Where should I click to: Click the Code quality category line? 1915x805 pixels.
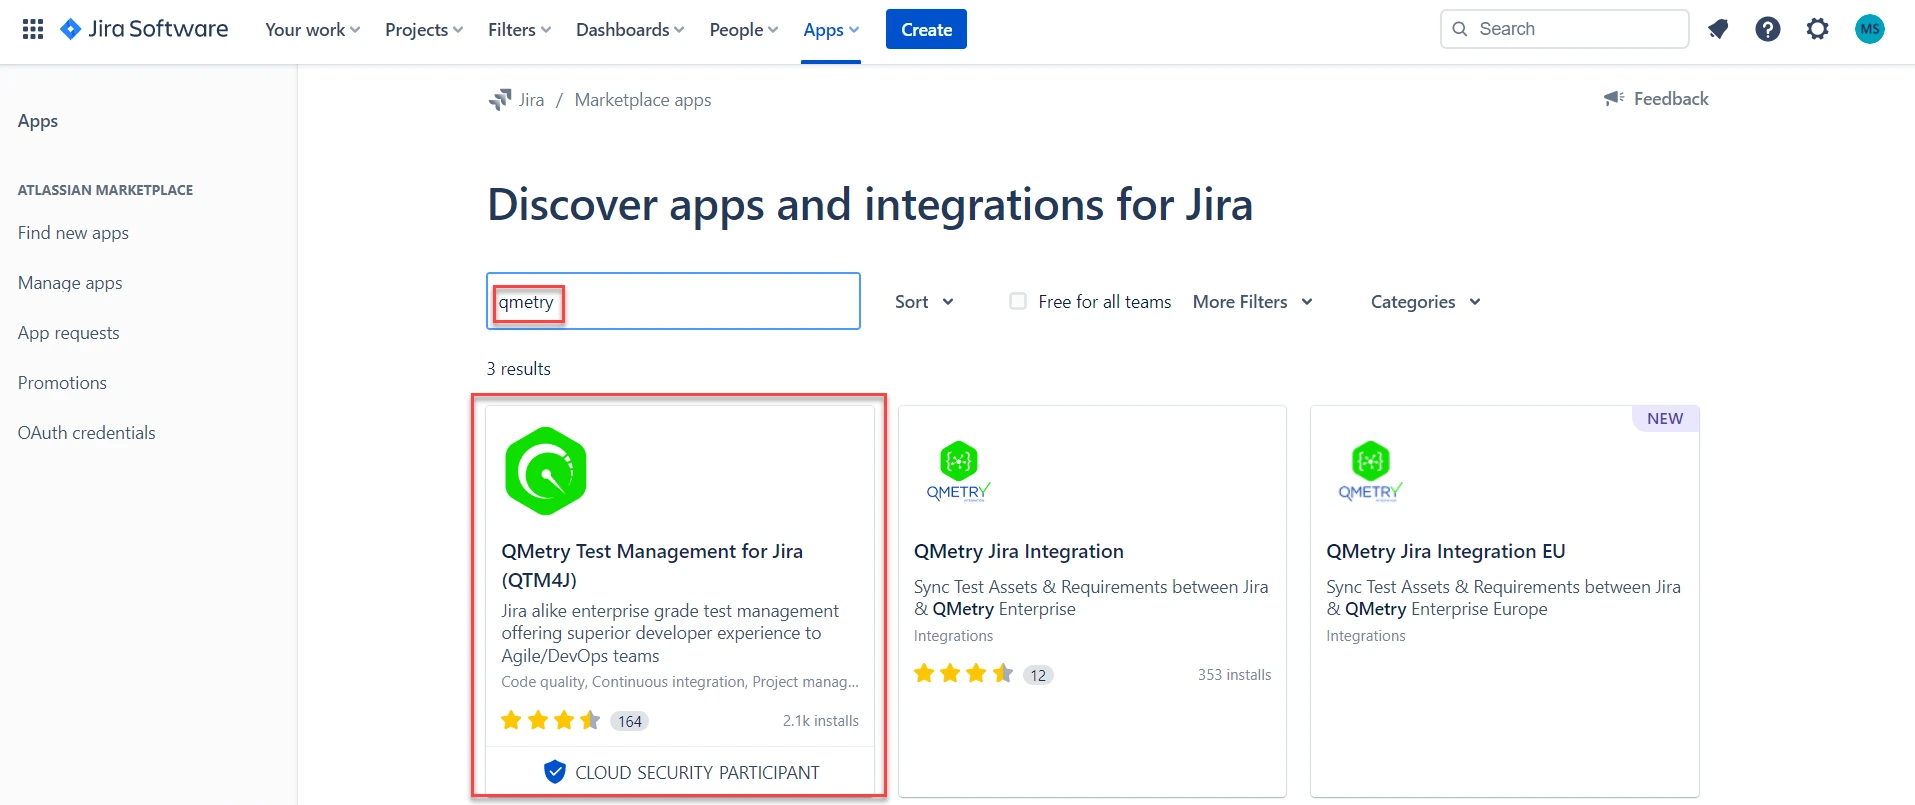(x=679, y=682)
